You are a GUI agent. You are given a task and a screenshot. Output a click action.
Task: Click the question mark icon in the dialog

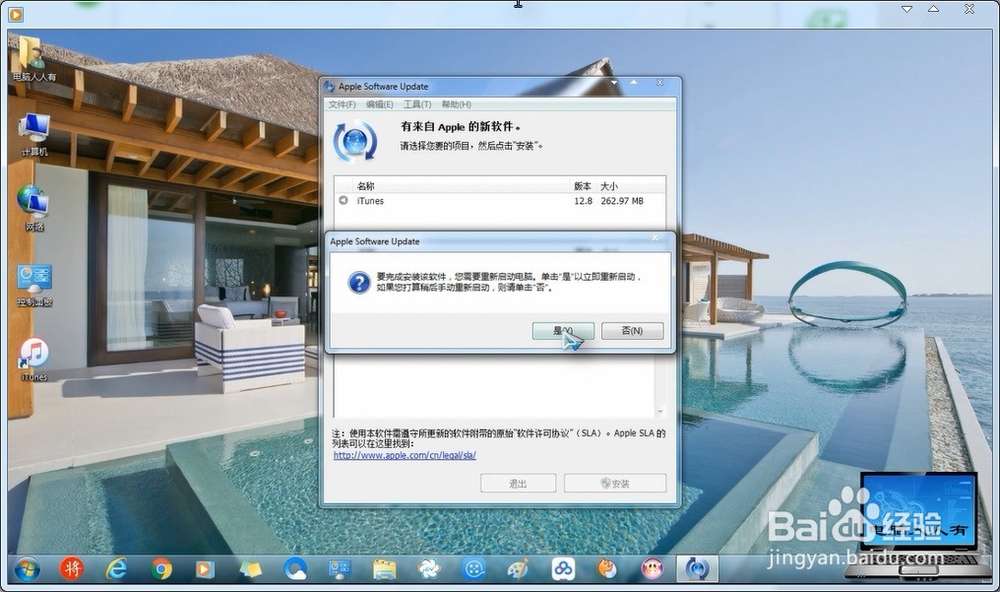tap(359, 282)
